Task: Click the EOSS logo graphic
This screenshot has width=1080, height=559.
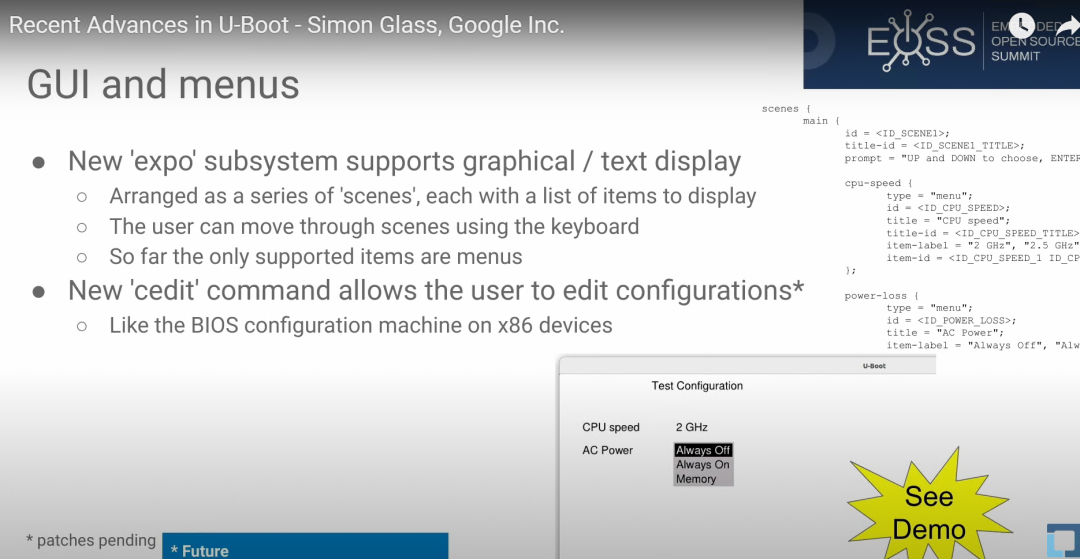Action: (x=921, y=41)
